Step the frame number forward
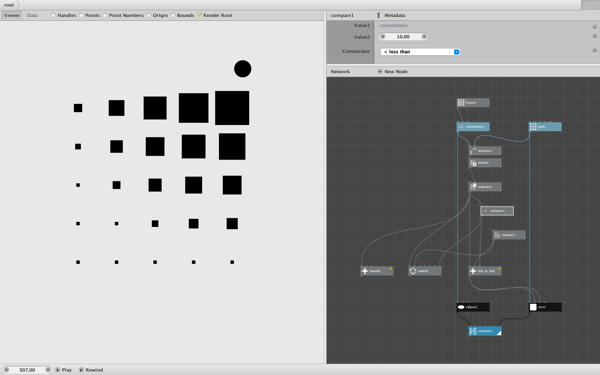Screen dimensions: 600x375 48,370
